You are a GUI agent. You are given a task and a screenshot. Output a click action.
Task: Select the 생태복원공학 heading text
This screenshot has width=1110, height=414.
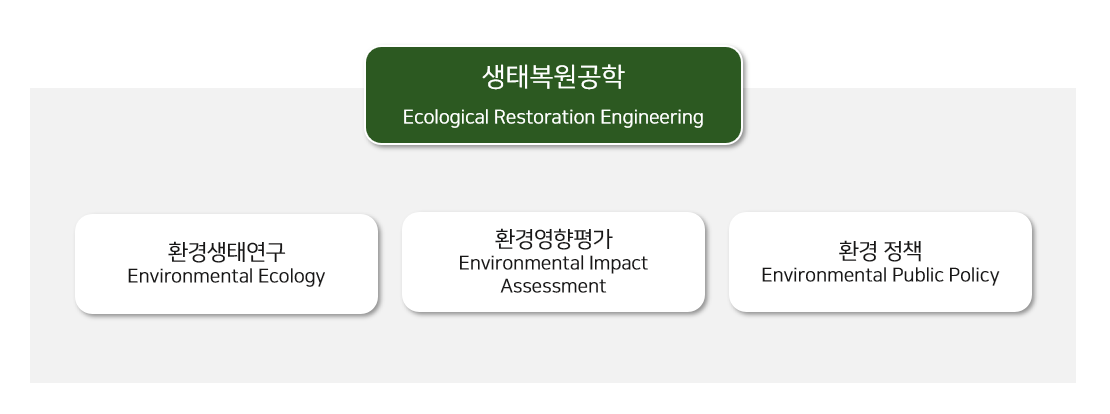click(553, 77)
